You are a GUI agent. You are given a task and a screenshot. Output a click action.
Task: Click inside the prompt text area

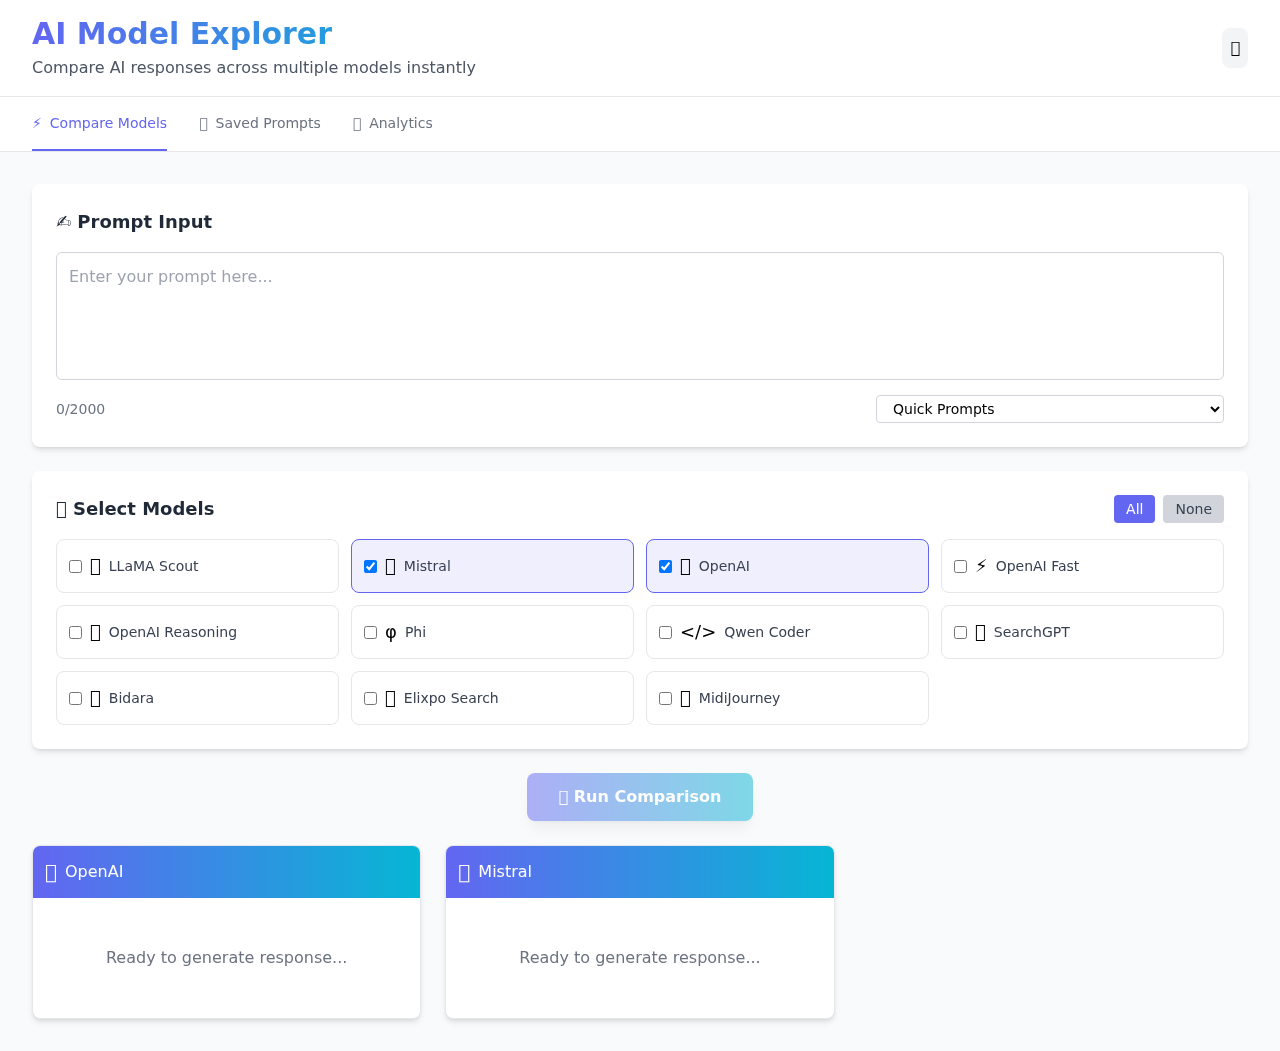639,315
